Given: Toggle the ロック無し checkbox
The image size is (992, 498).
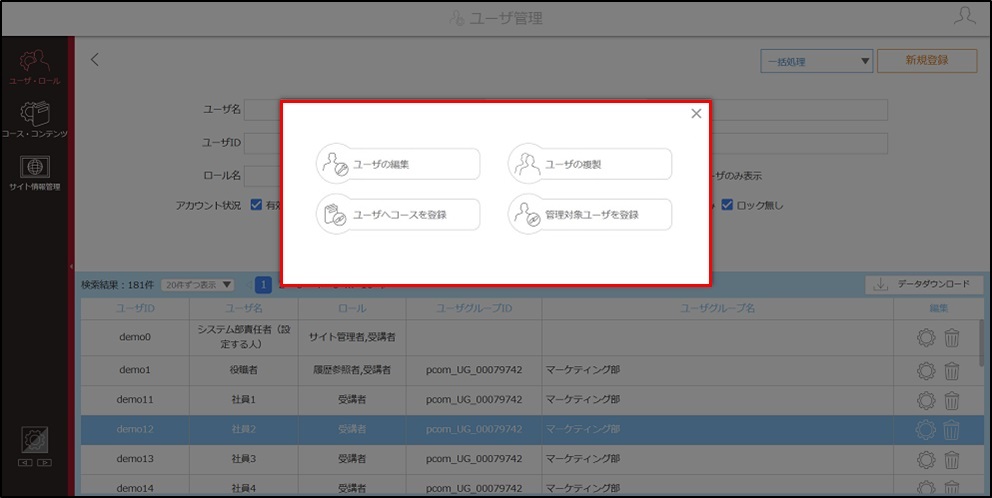Looking at the screenshot, I should [727, 205].
